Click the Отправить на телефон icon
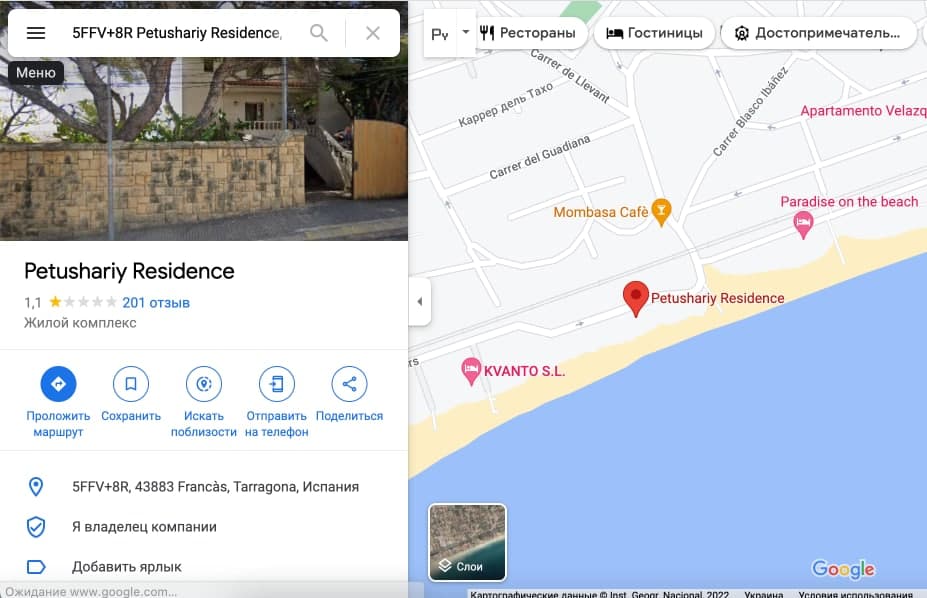The width and height of the screenshot is (927, 598). point(277,384)
